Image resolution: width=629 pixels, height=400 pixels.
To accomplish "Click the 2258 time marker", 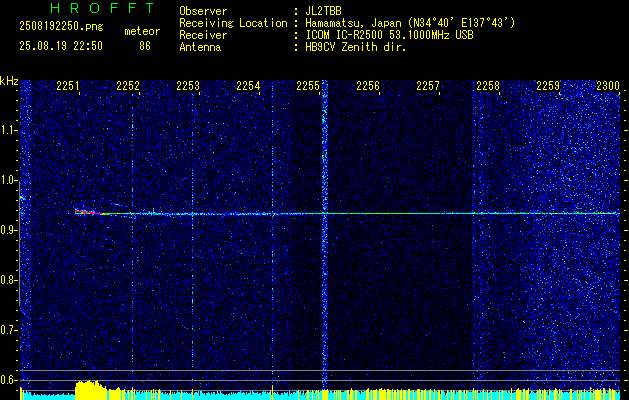I will coord(488,85).
